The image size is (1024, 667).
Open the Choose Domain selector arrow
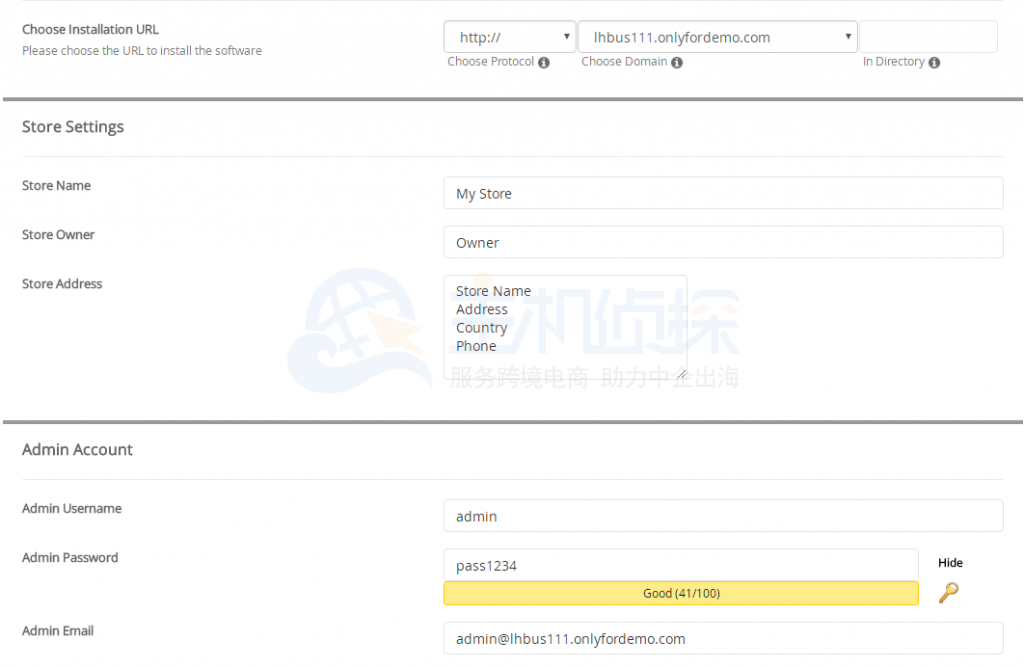coord(847,36)
